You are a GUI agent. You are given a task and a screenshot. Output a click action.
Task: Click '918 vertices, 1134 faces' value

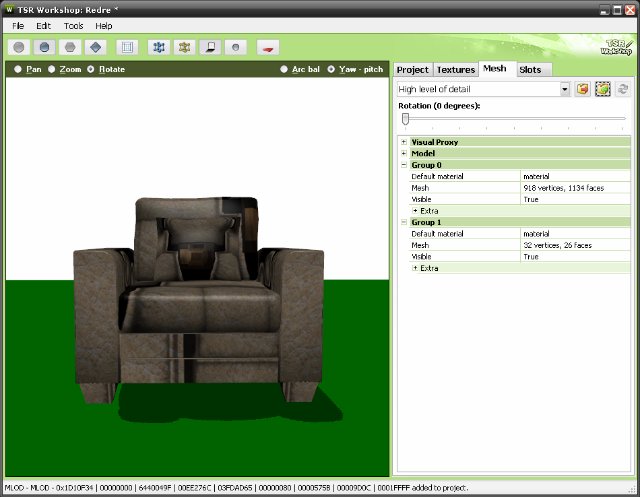click(576, 188)
